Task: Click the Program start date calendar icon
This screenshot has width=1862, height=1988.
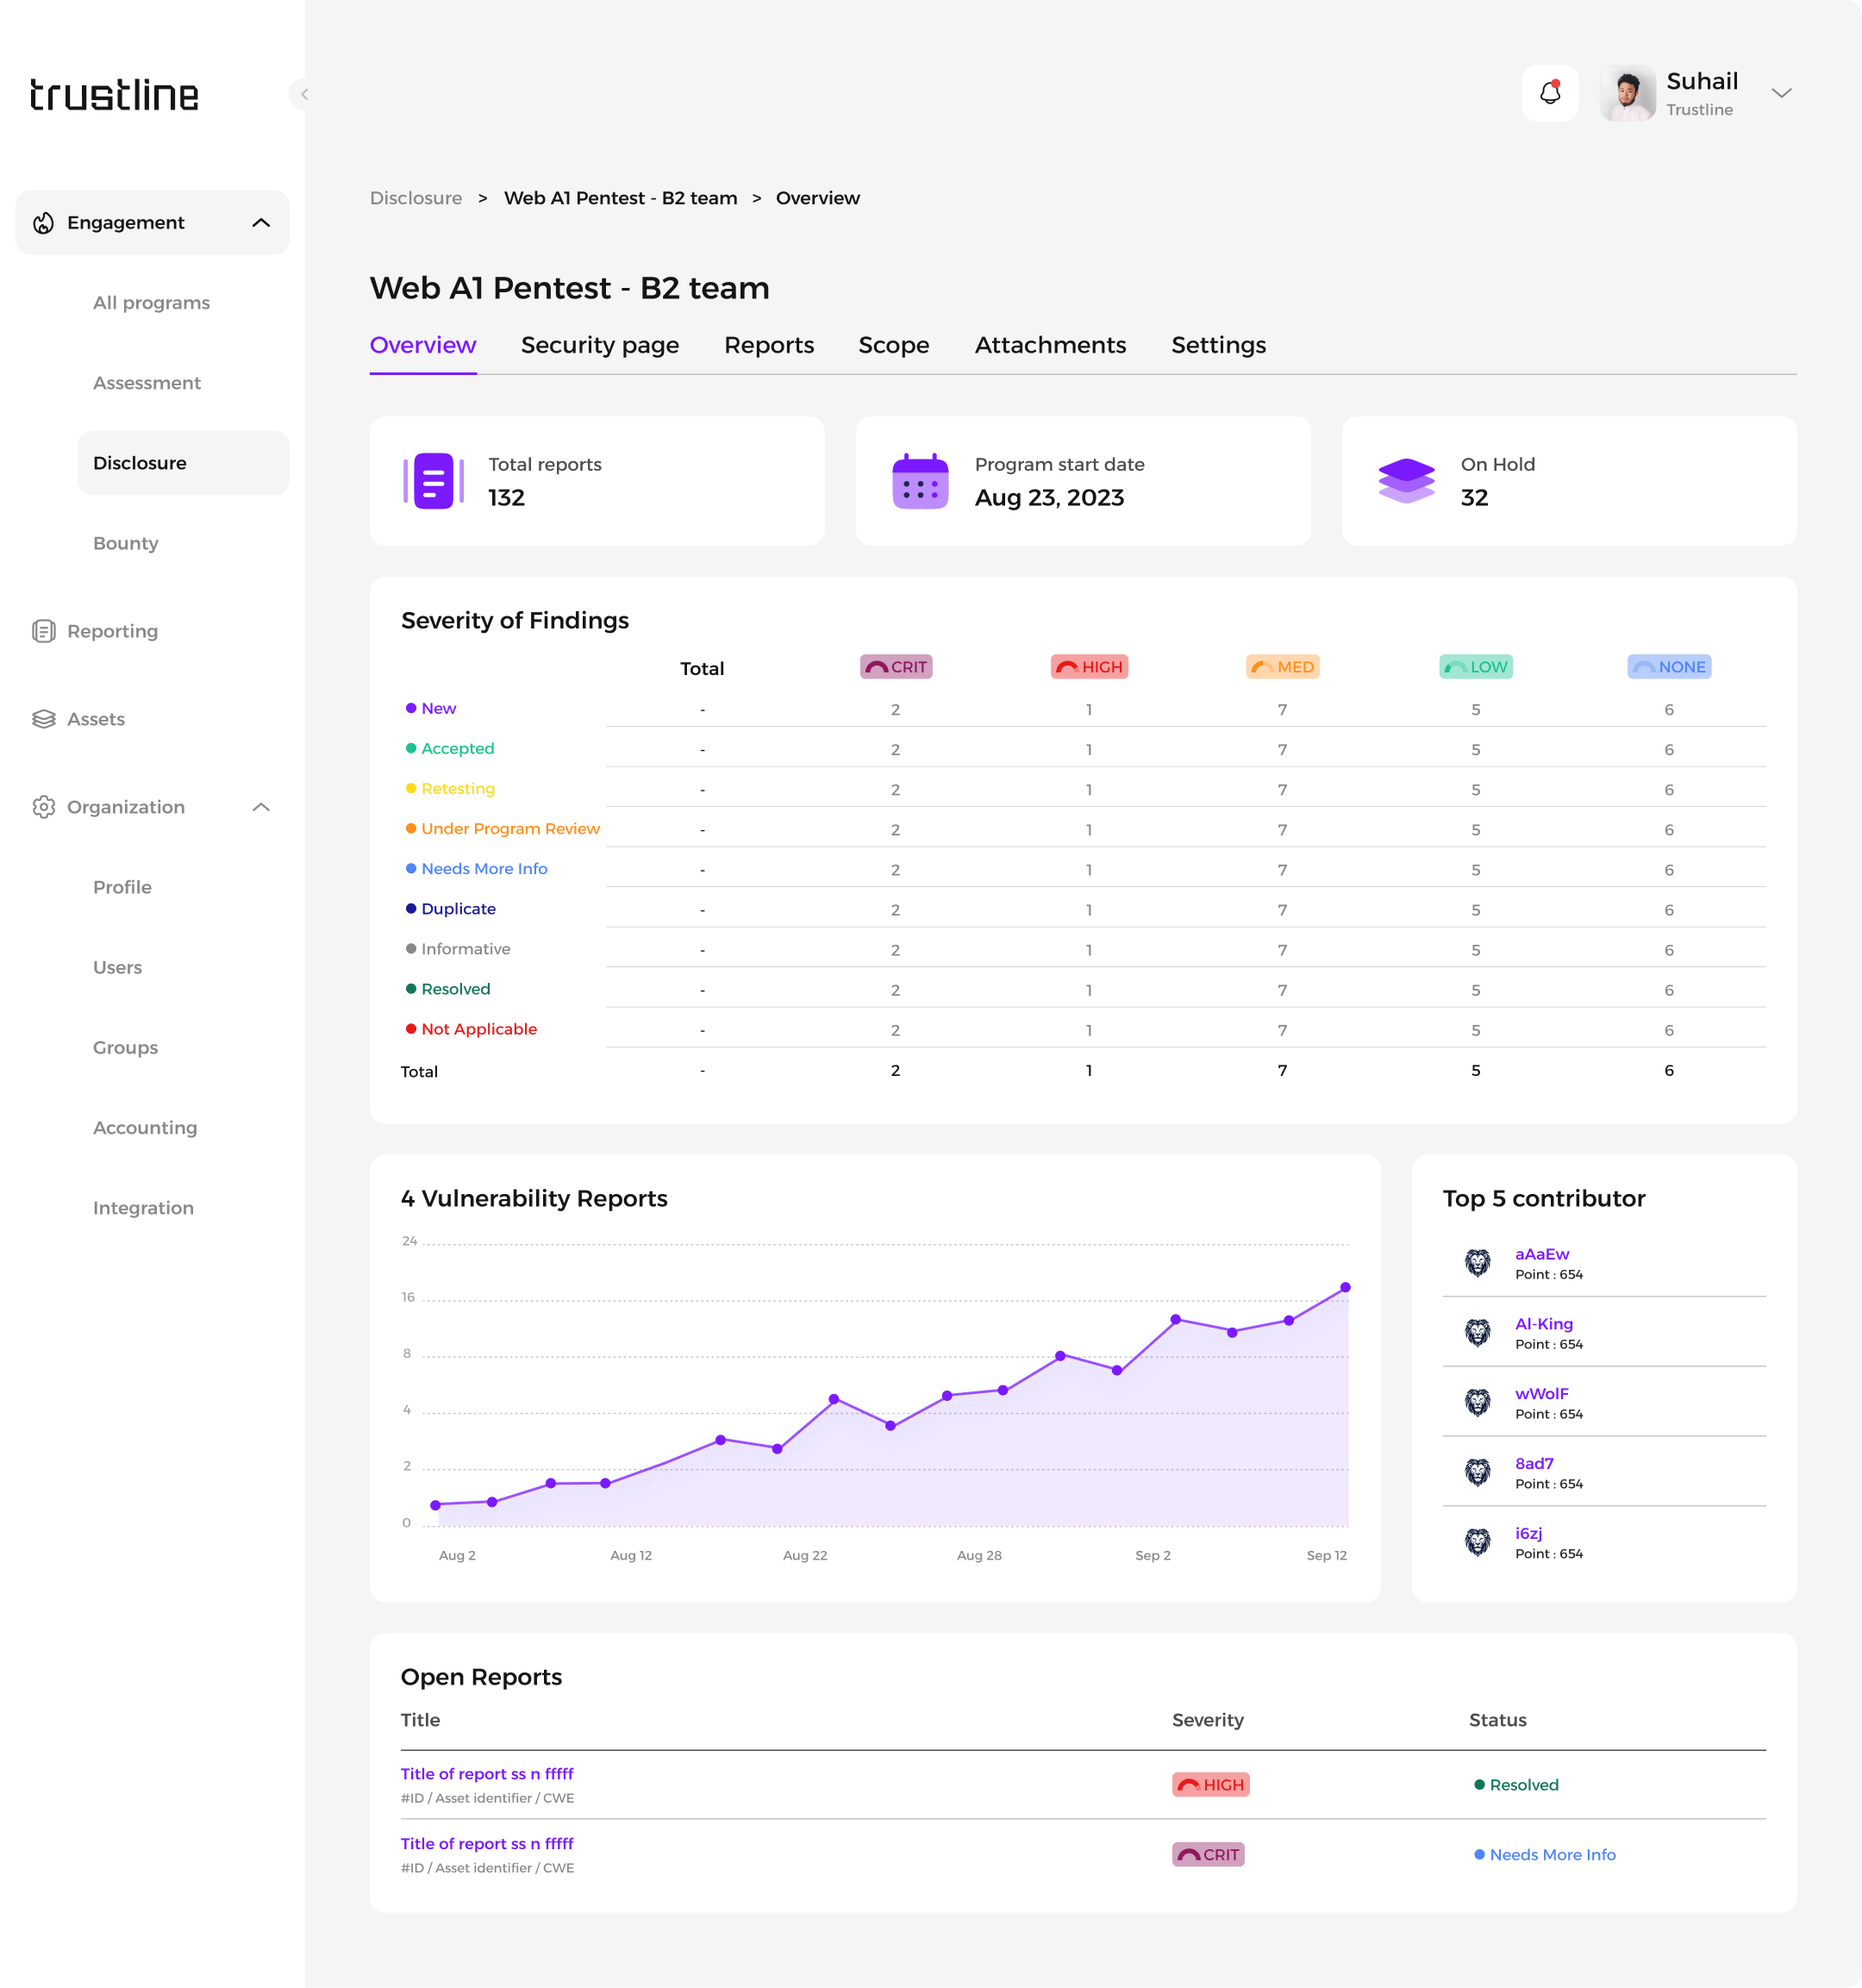Action: (919, 481)
